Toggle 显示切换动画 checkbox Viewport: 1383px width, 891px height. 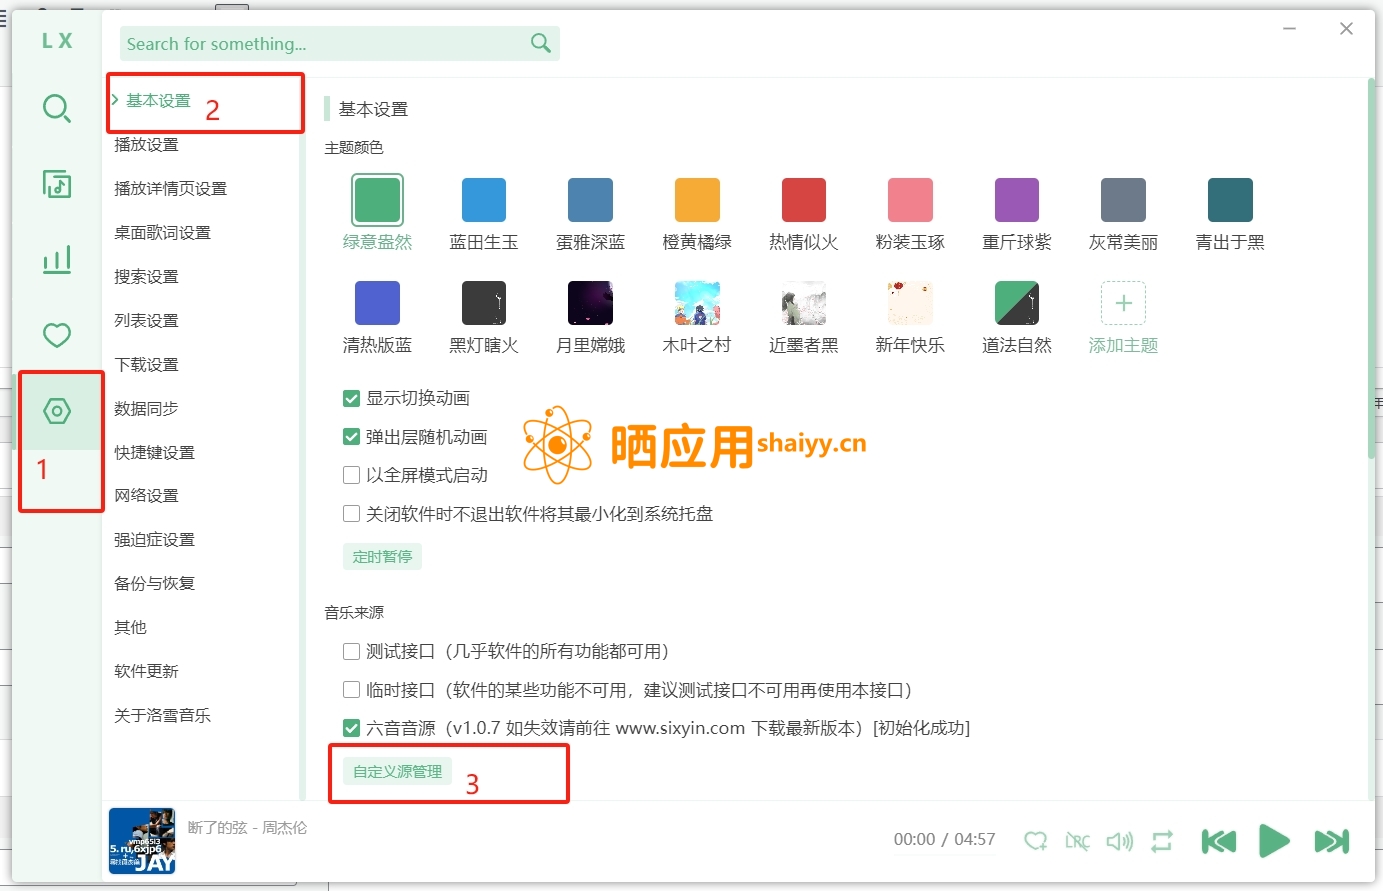351,398
